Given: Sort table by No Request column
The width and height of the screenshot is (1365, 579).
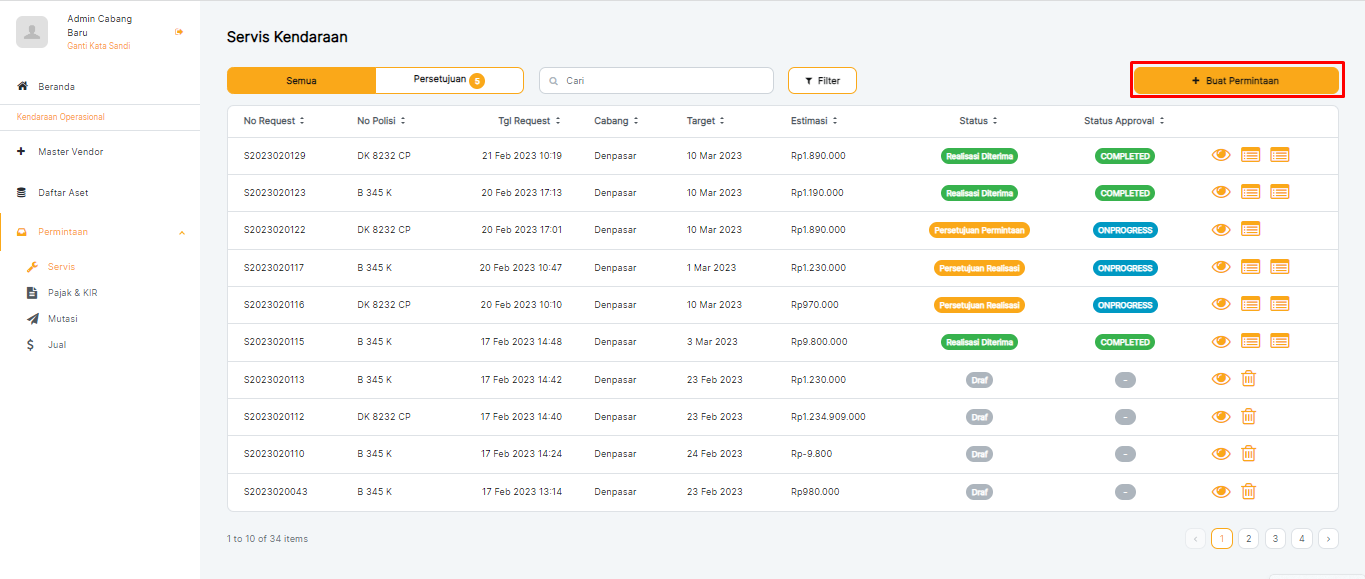Looking at the screenshot, I should [274, 121].
